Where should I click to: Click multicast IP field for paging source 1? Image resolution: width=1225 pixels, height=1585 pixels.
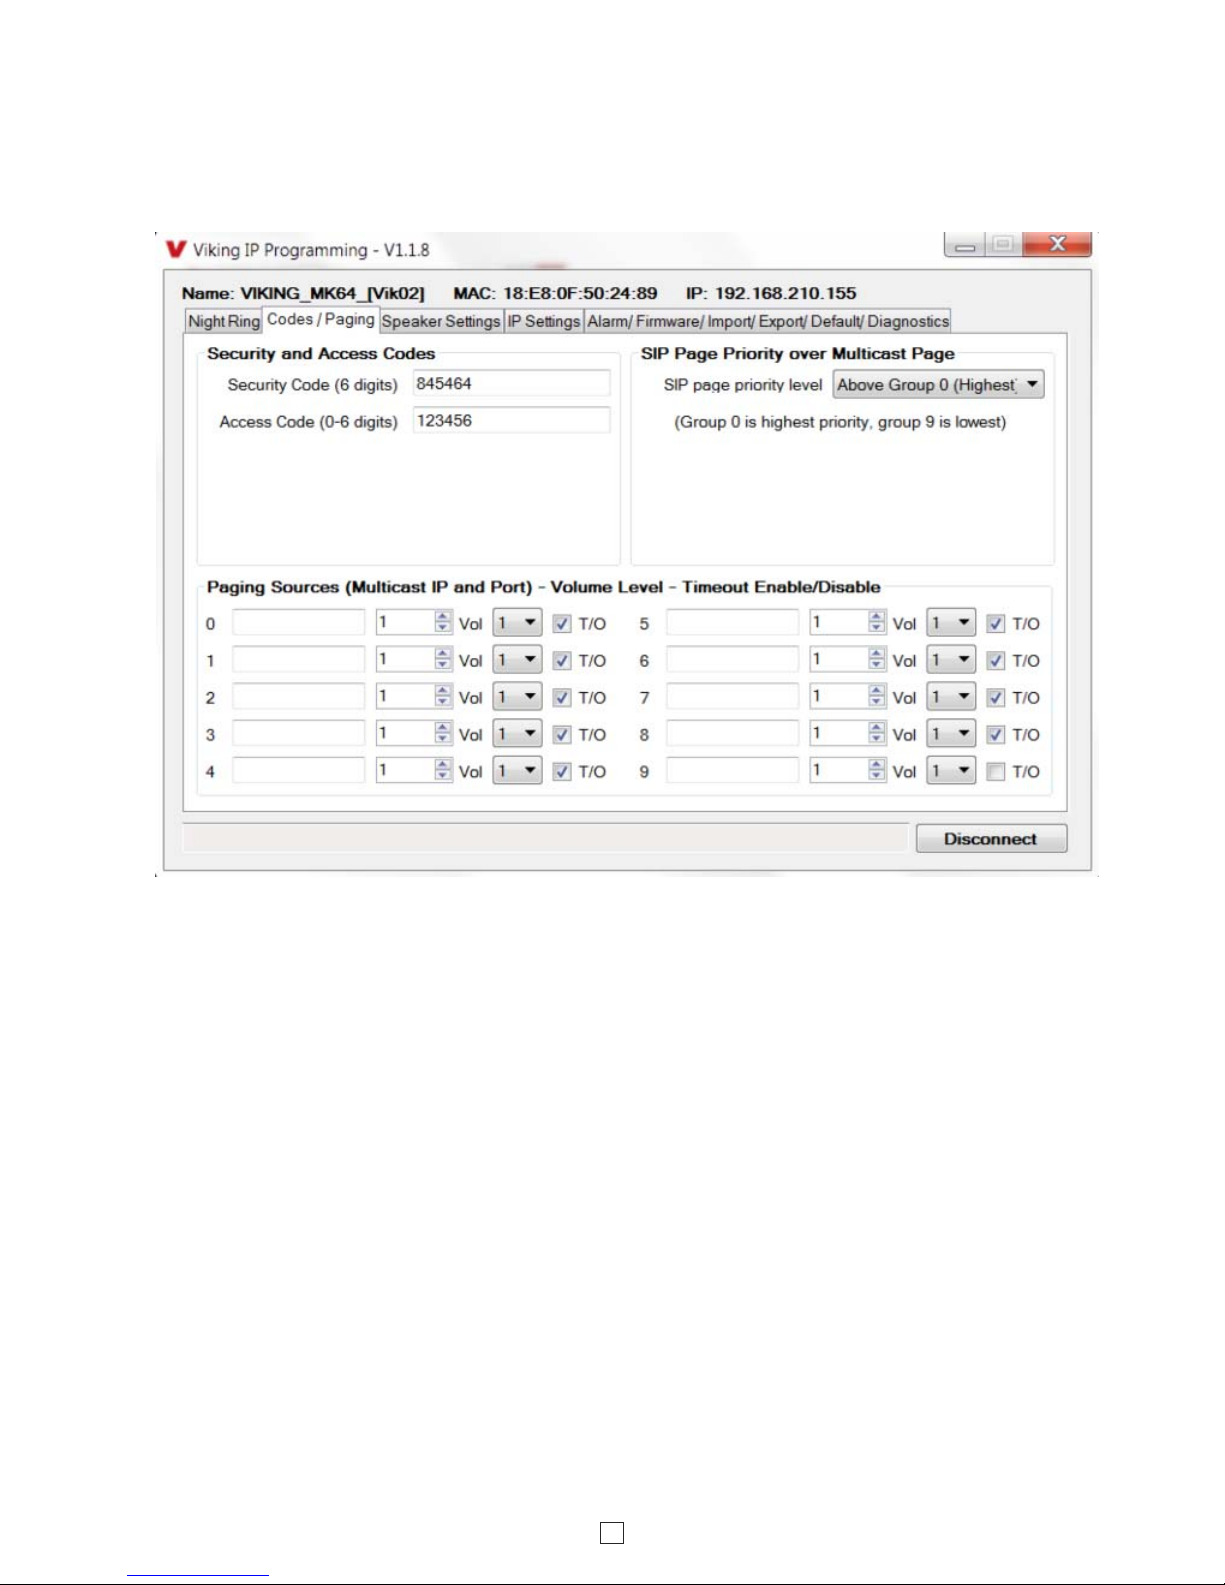click(x=299, y=659)
